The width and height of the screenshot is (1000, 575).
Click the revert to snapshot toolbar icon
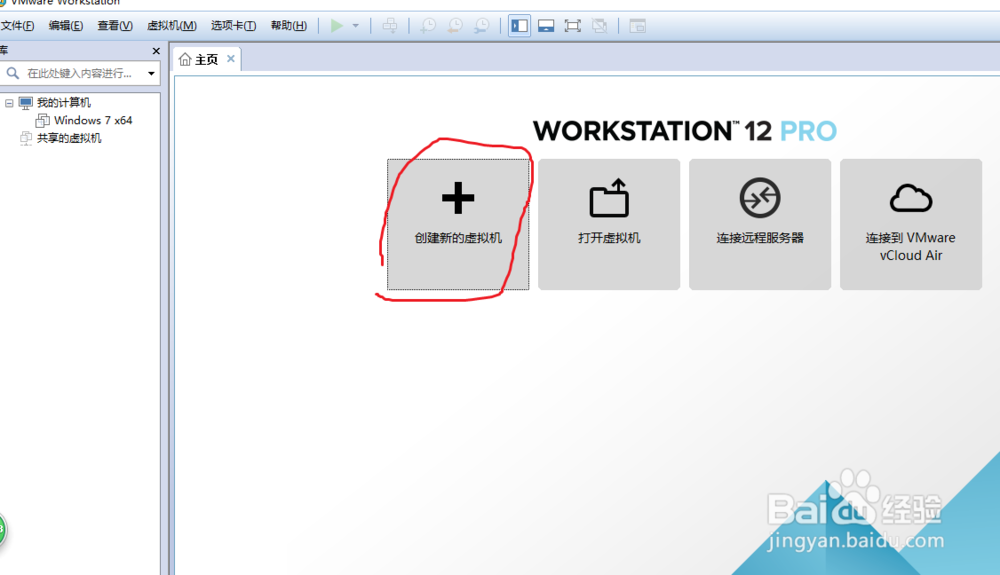pos(455,26)
